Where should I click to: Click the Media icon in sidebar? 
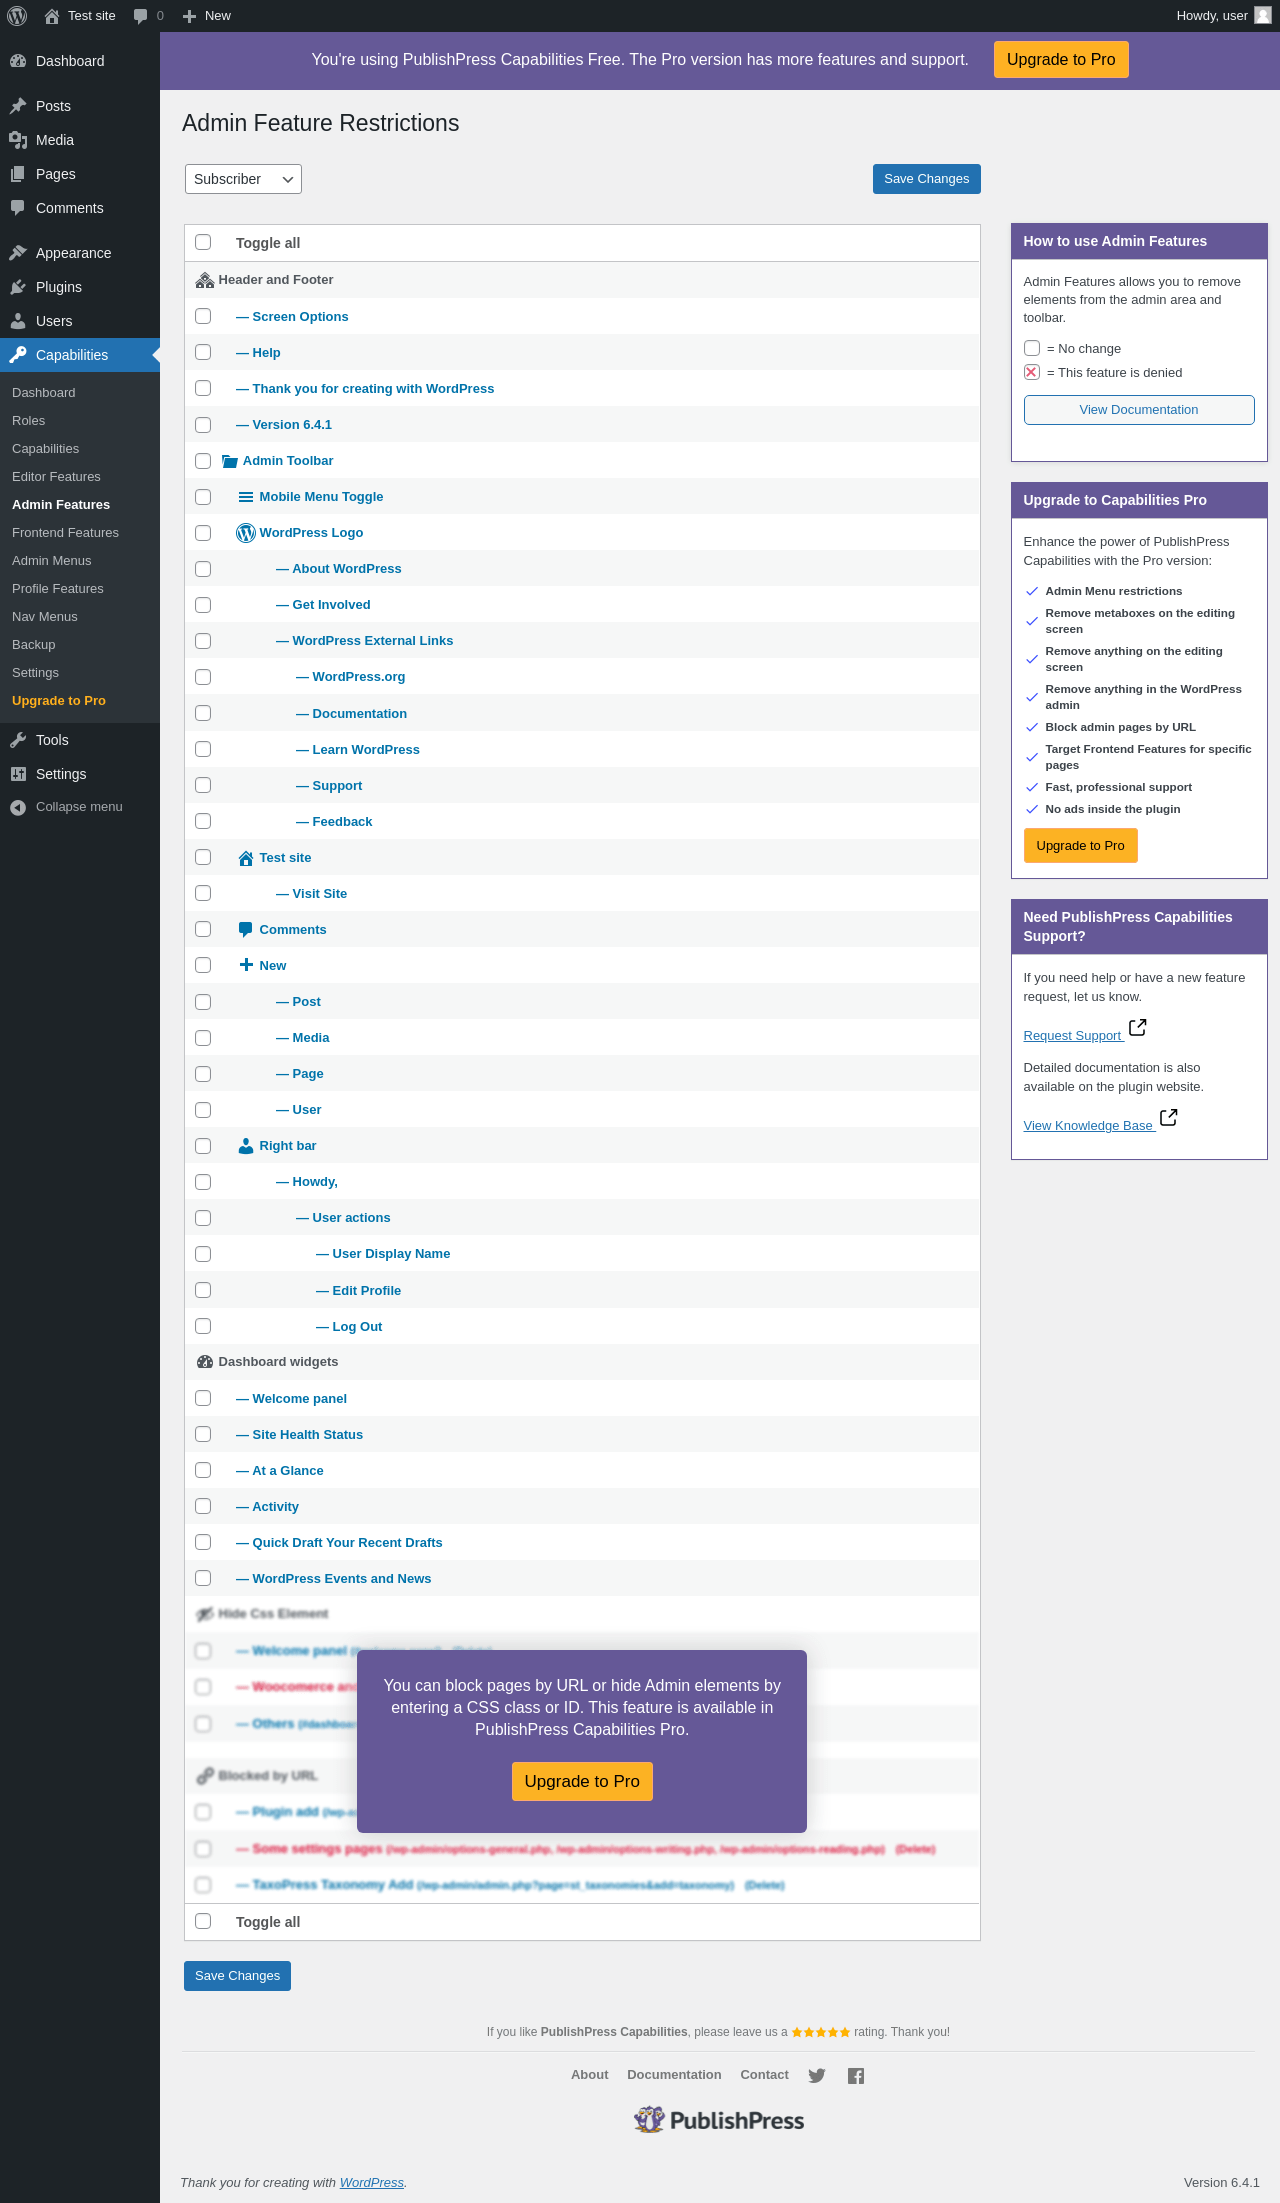(18, 140)
